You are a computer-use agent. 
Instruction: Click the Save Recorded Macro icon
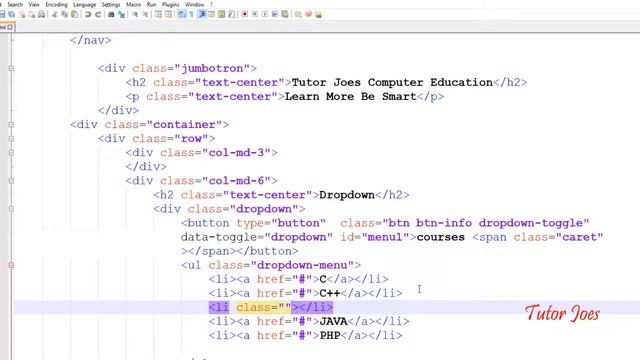[285, 14]
